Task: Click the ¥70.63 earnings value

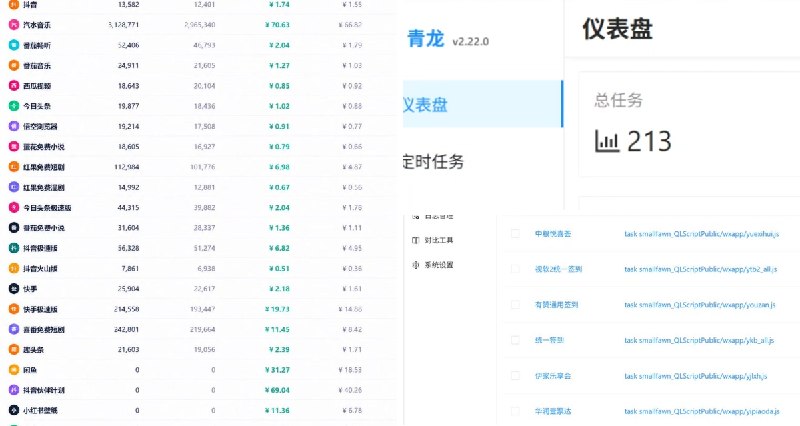Action: (277, 24)
